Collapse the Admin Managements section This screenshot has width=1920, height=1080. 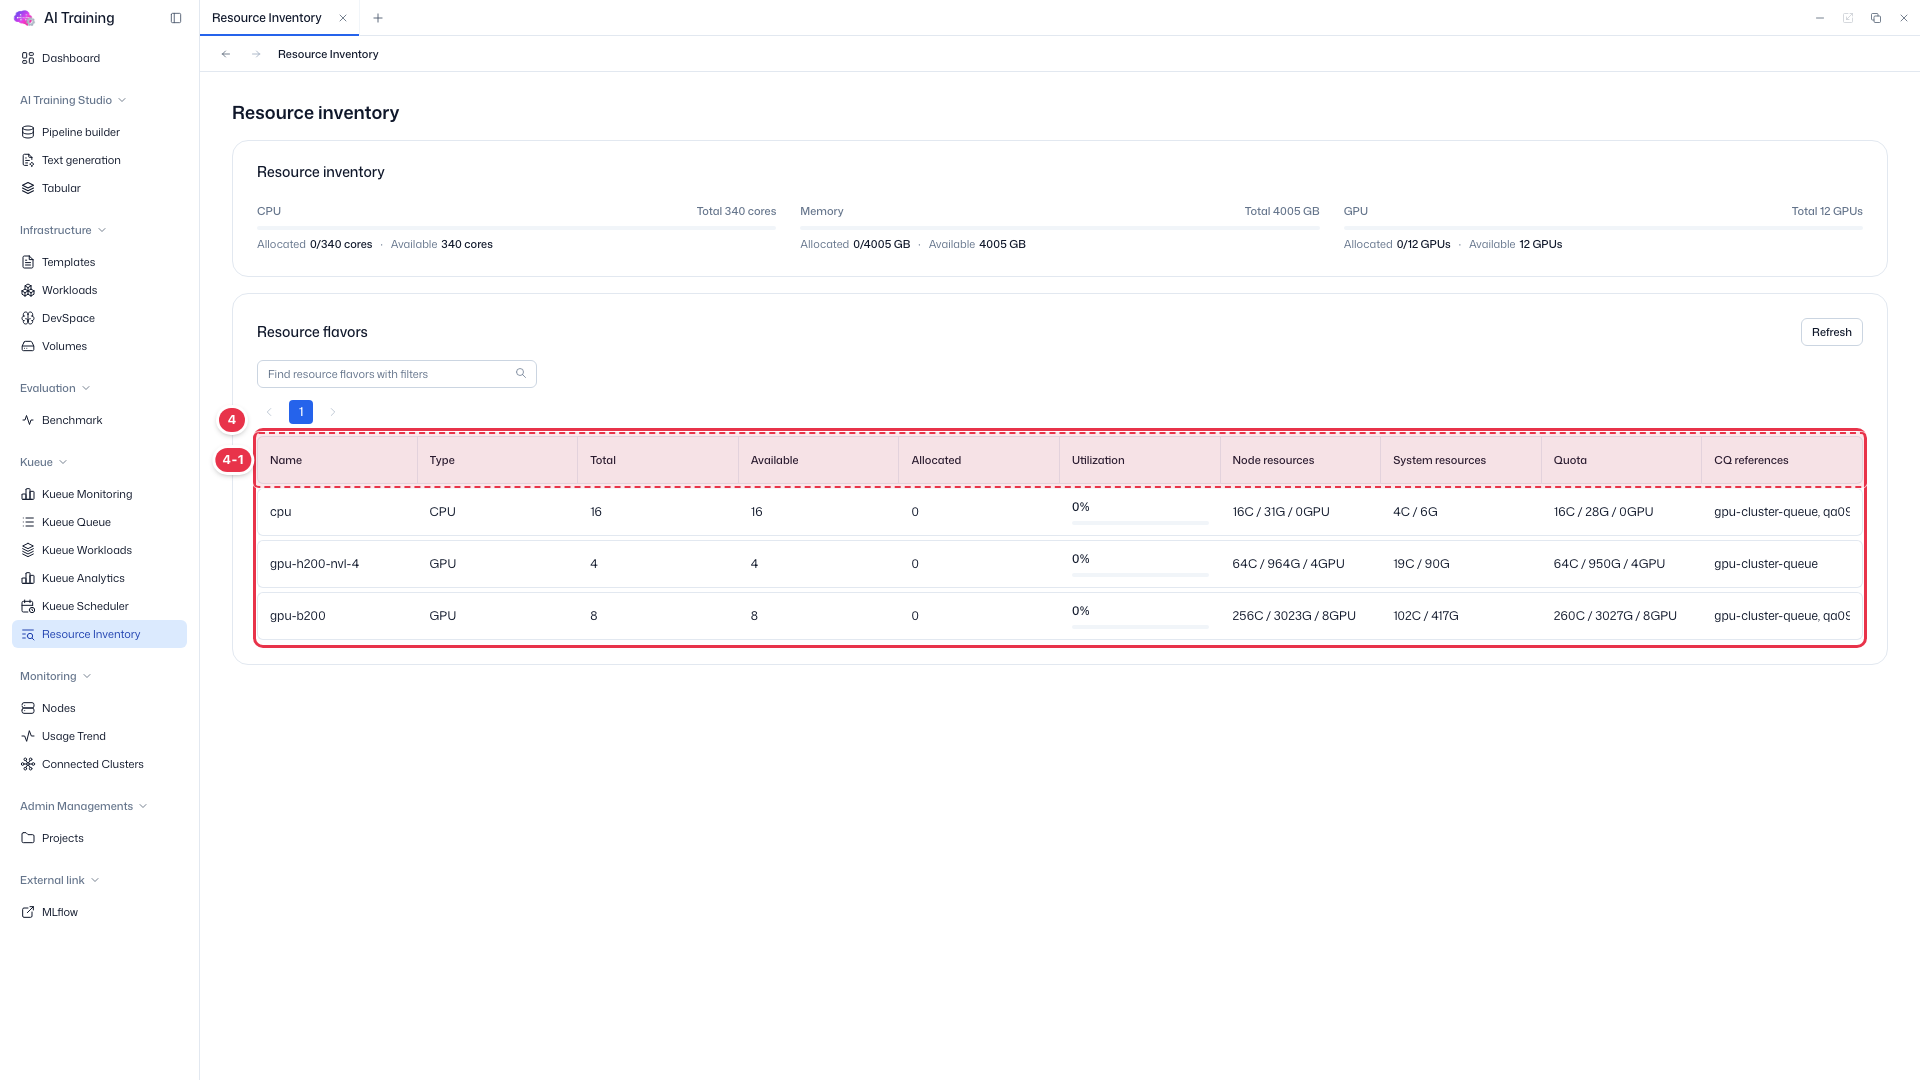tap(84, 806)
